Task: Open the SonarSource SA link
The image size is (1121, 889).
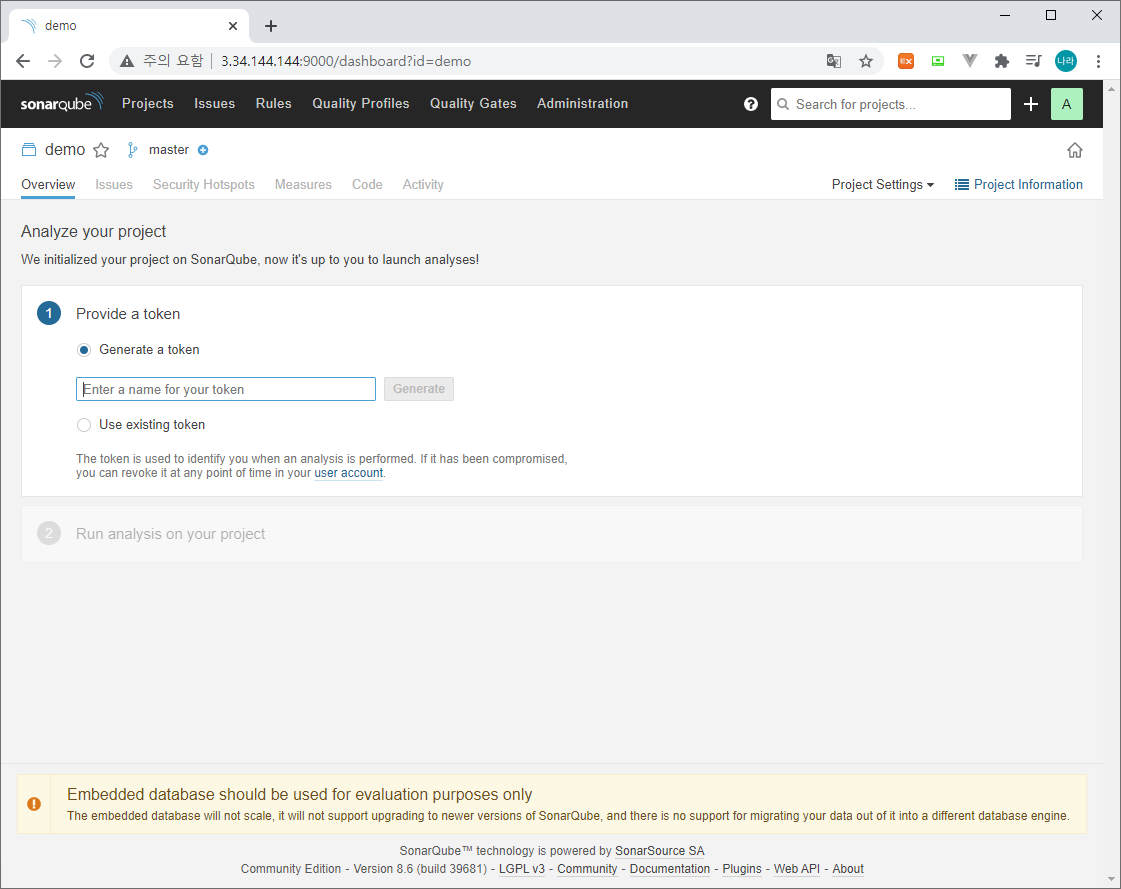Action: pyautogui.click(x=660, y=850)
